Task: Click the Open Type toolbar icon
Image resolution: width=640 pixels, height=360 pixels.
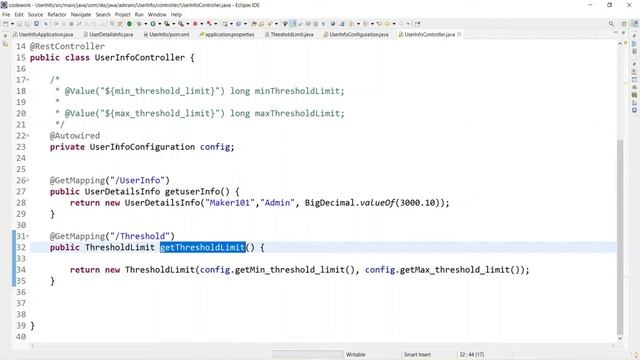Action: coord(254,24)
